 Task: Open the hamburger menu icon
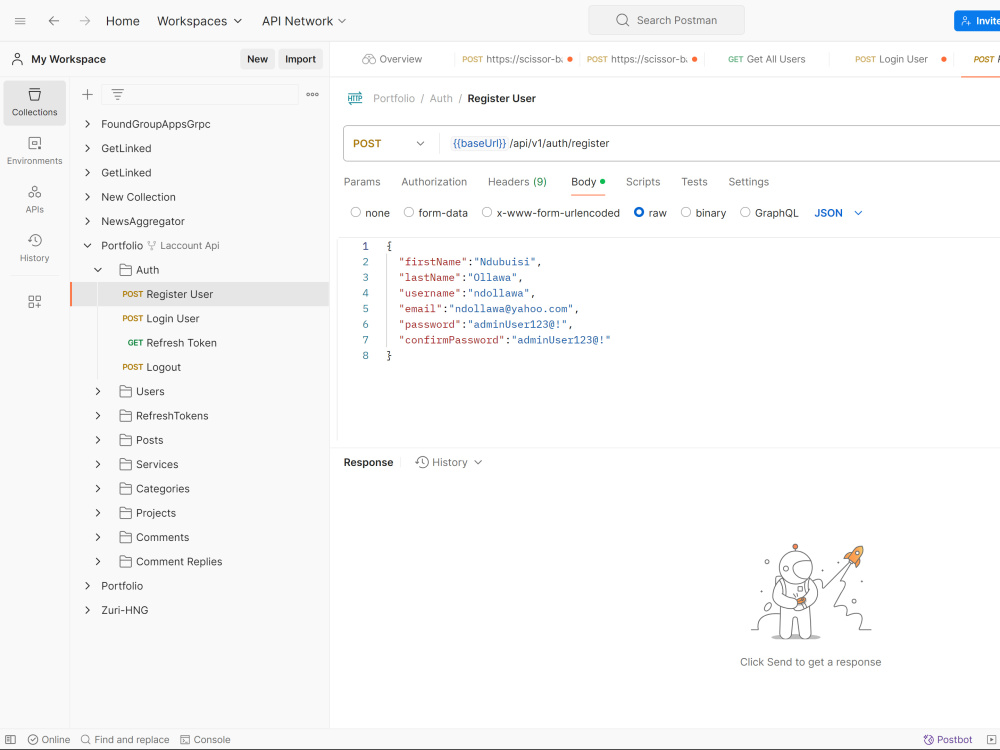[x=20, y=21]
